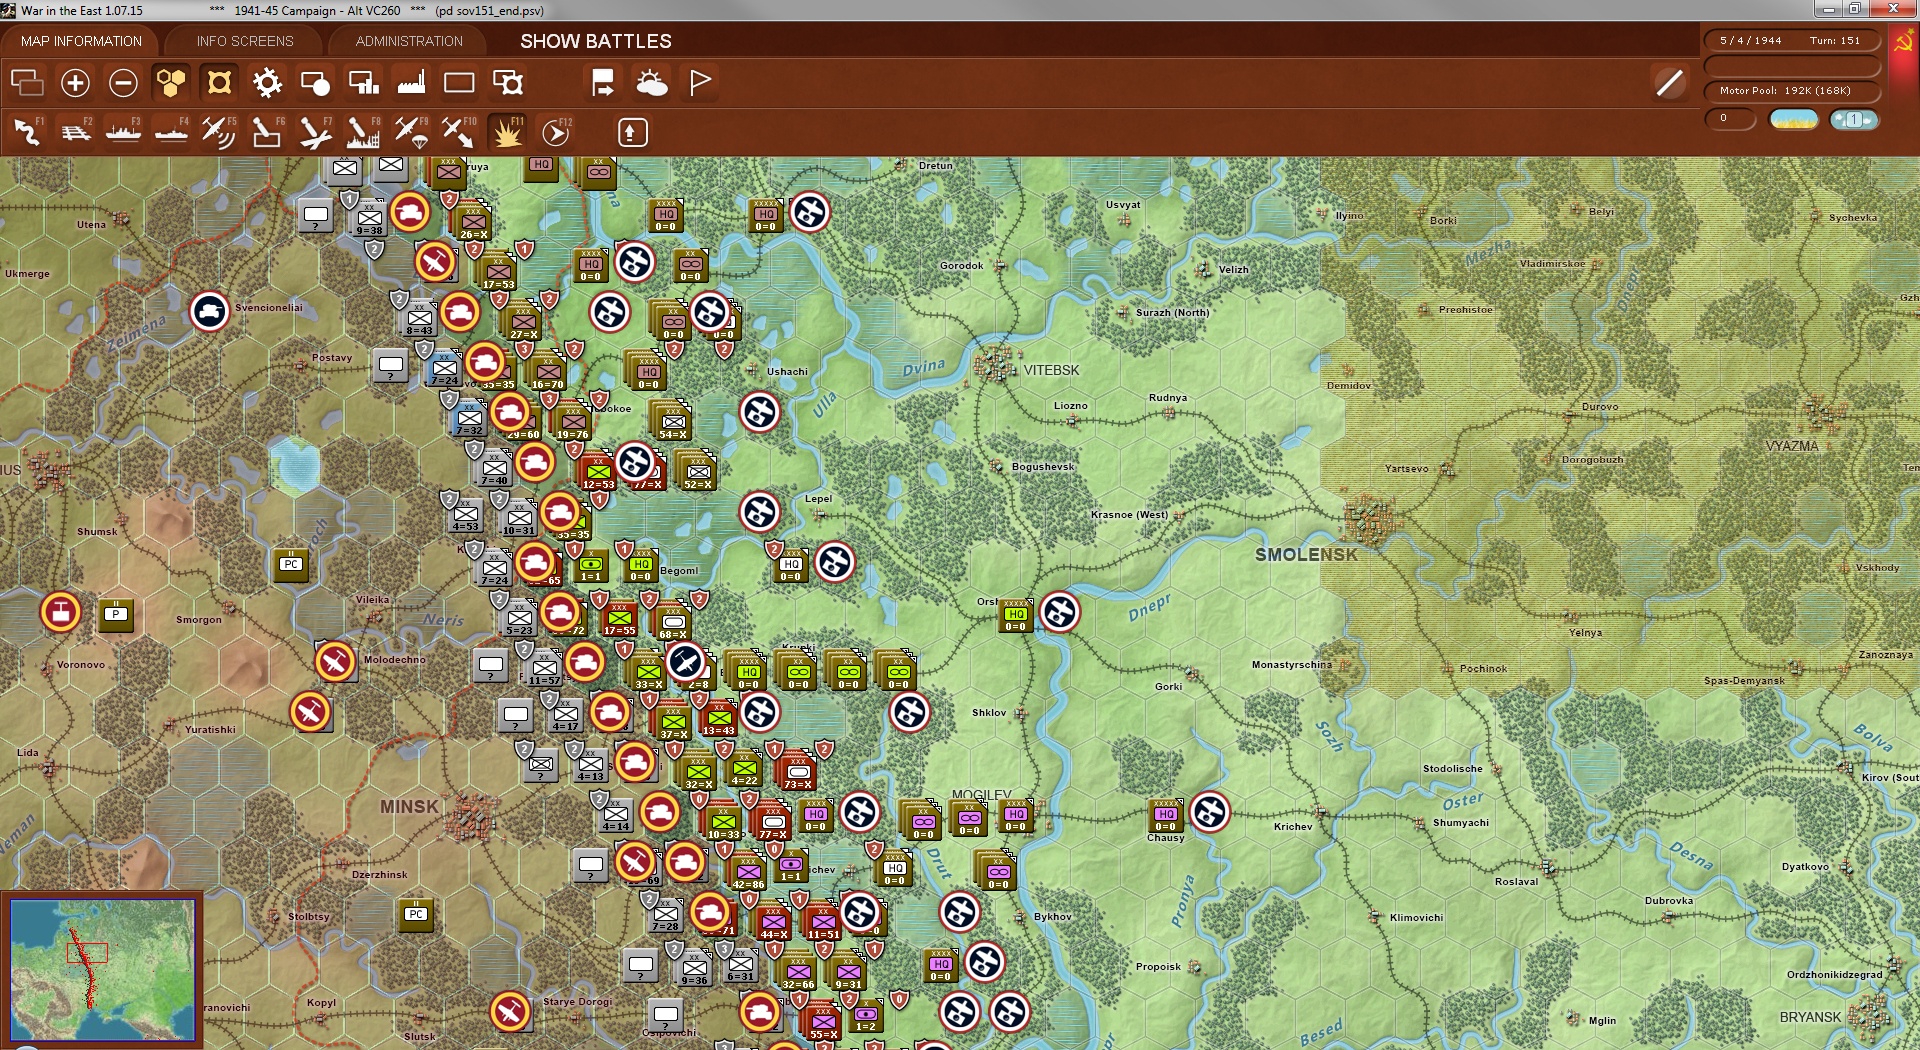The width and height of the screenshot is (1920, 1050).
Task: Select the F3 naval transport mode
Action: click(x=123, y=132)
